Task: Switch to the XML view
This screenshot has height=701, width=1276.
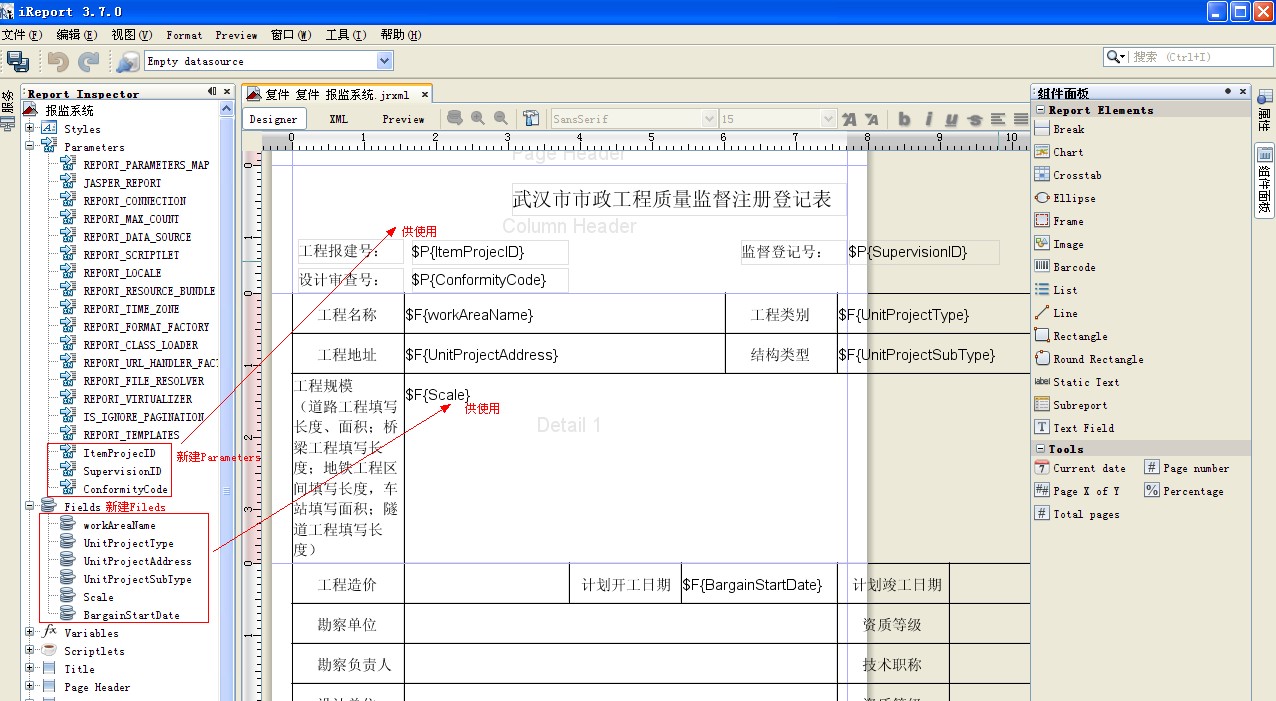Action: click(339, 119)
